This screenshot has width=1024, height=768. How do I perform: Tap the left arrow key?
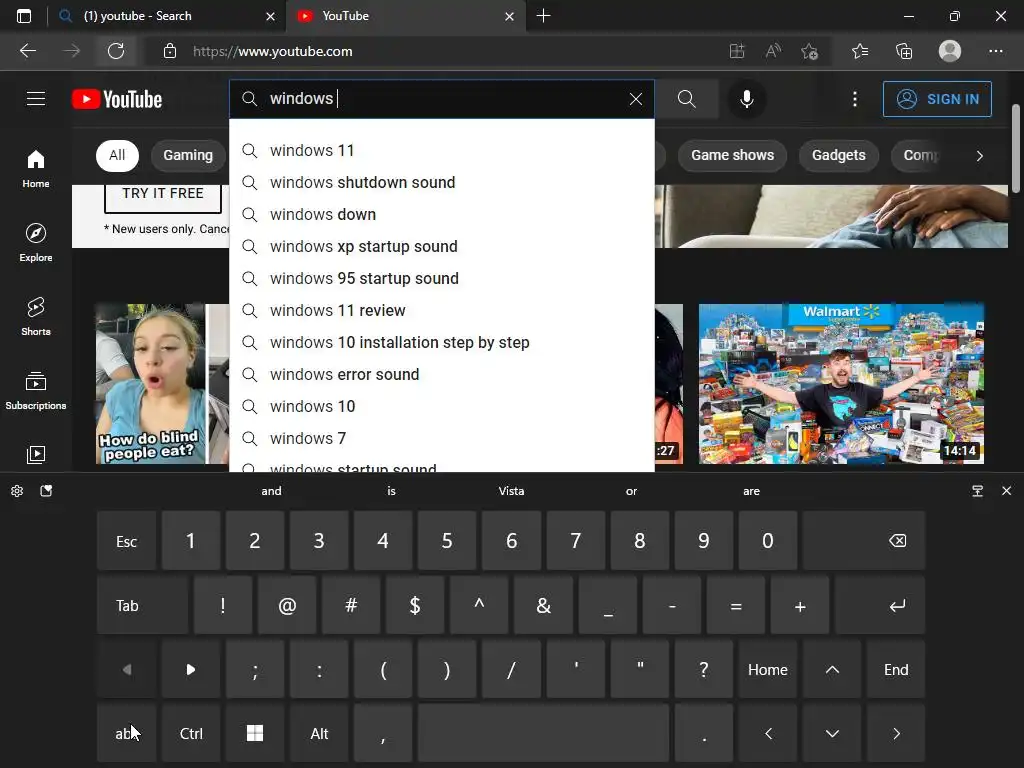[768, 733]
